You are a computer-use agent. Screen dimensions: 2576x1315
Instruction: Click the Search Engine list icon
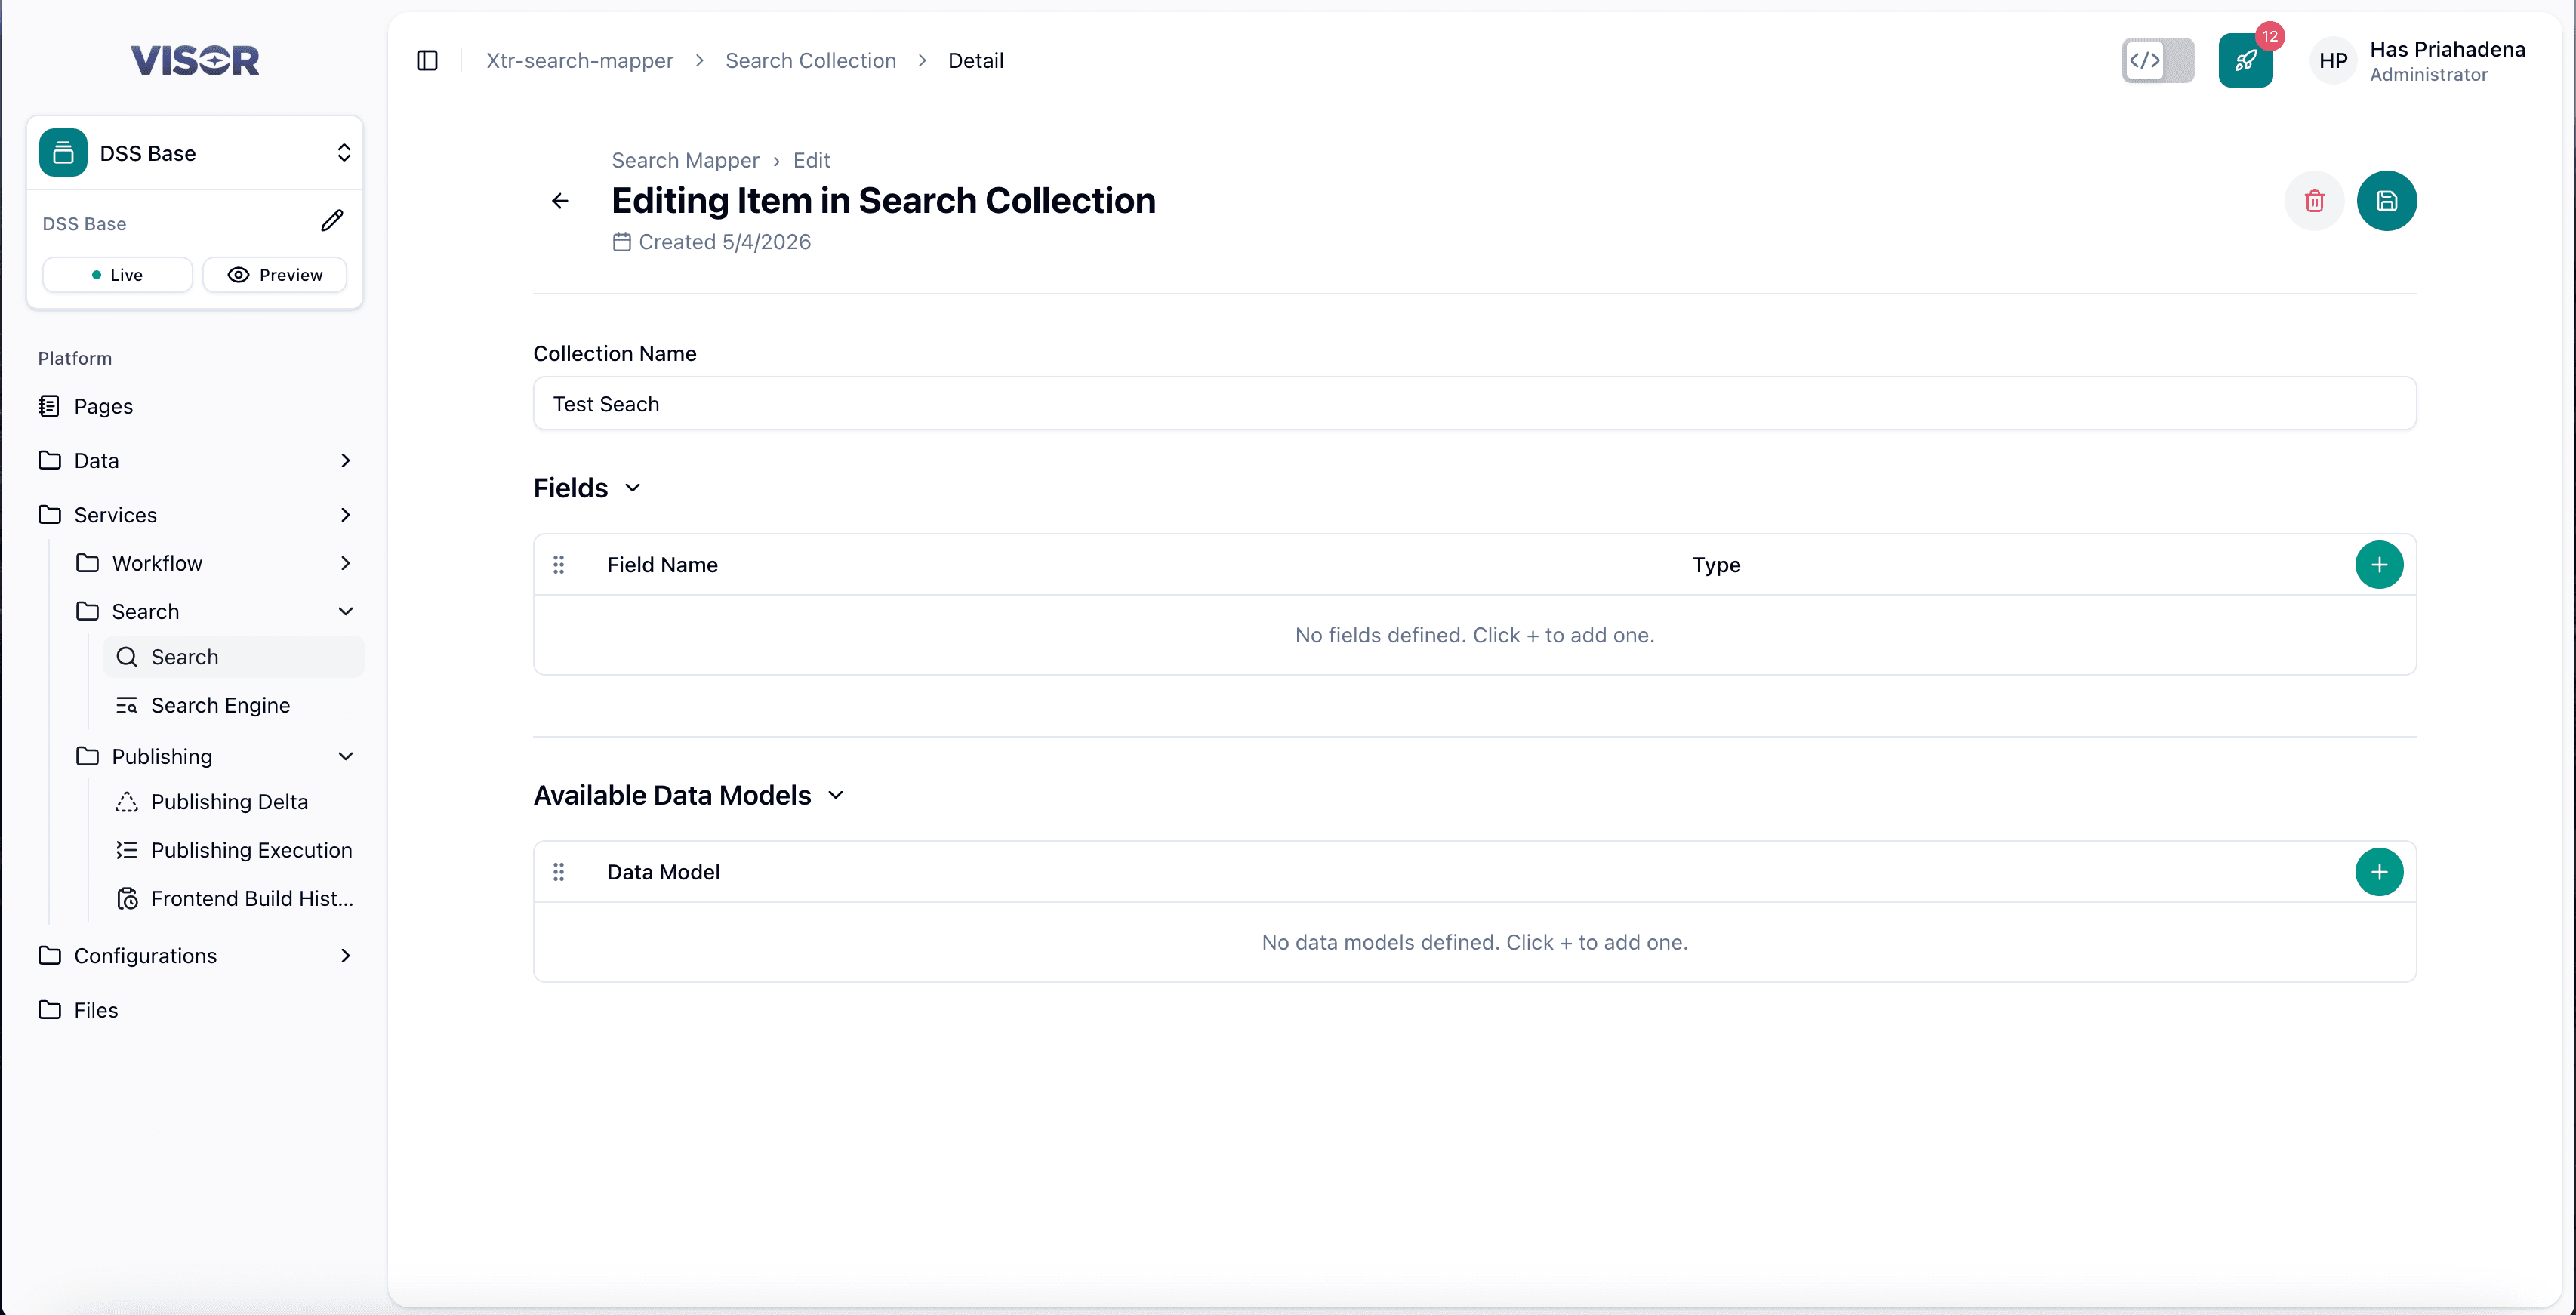pos(127,705)
